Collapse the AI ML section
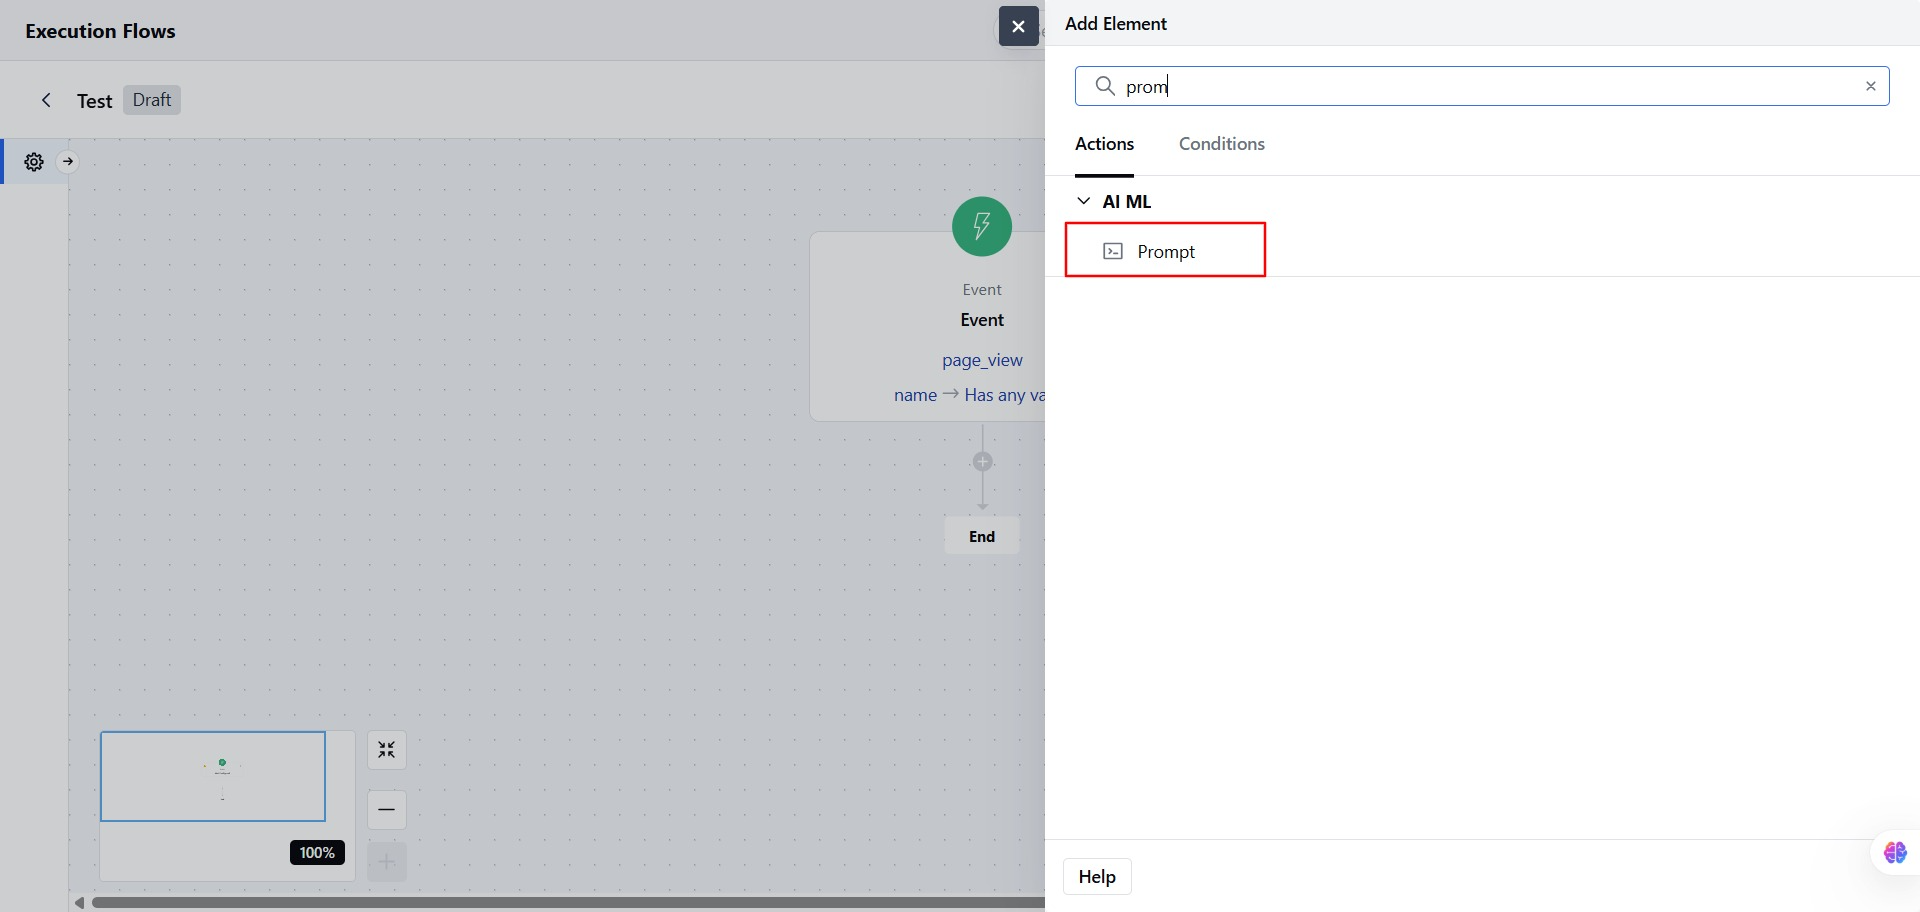 [1084, 201]
